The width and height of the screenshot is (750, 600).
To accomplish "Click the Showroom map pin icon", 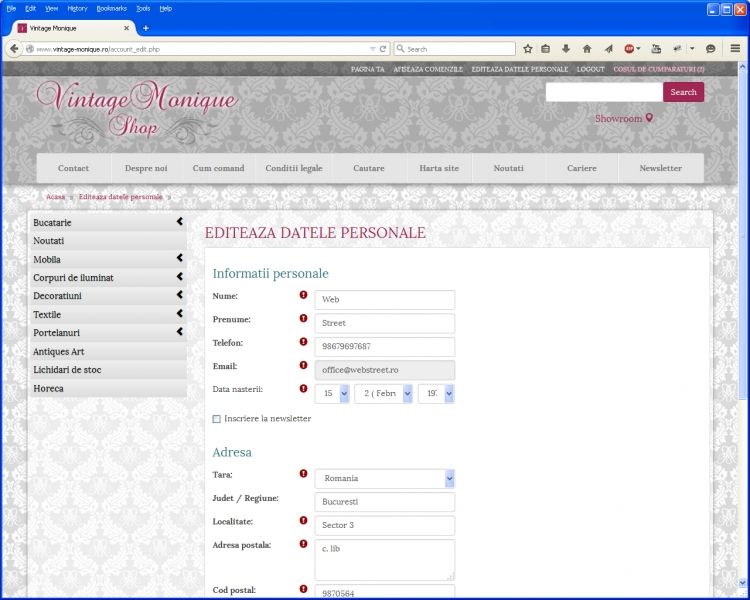I will coord(649,118).
